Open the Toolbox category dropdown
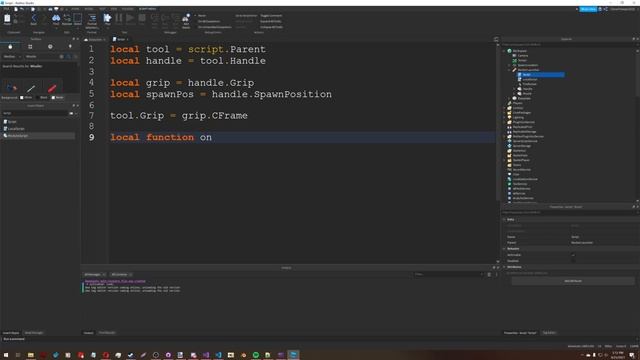The image size is (640, 360). click(x=12, y=56)
